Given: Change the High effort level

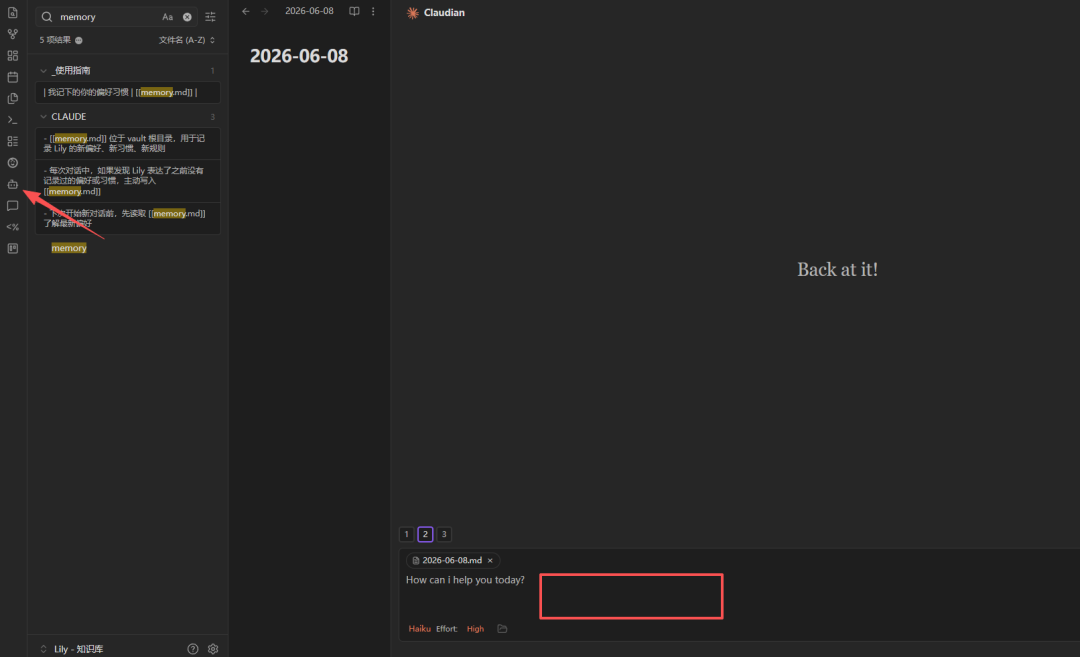Looking at the screenshot, I should 475,629.
